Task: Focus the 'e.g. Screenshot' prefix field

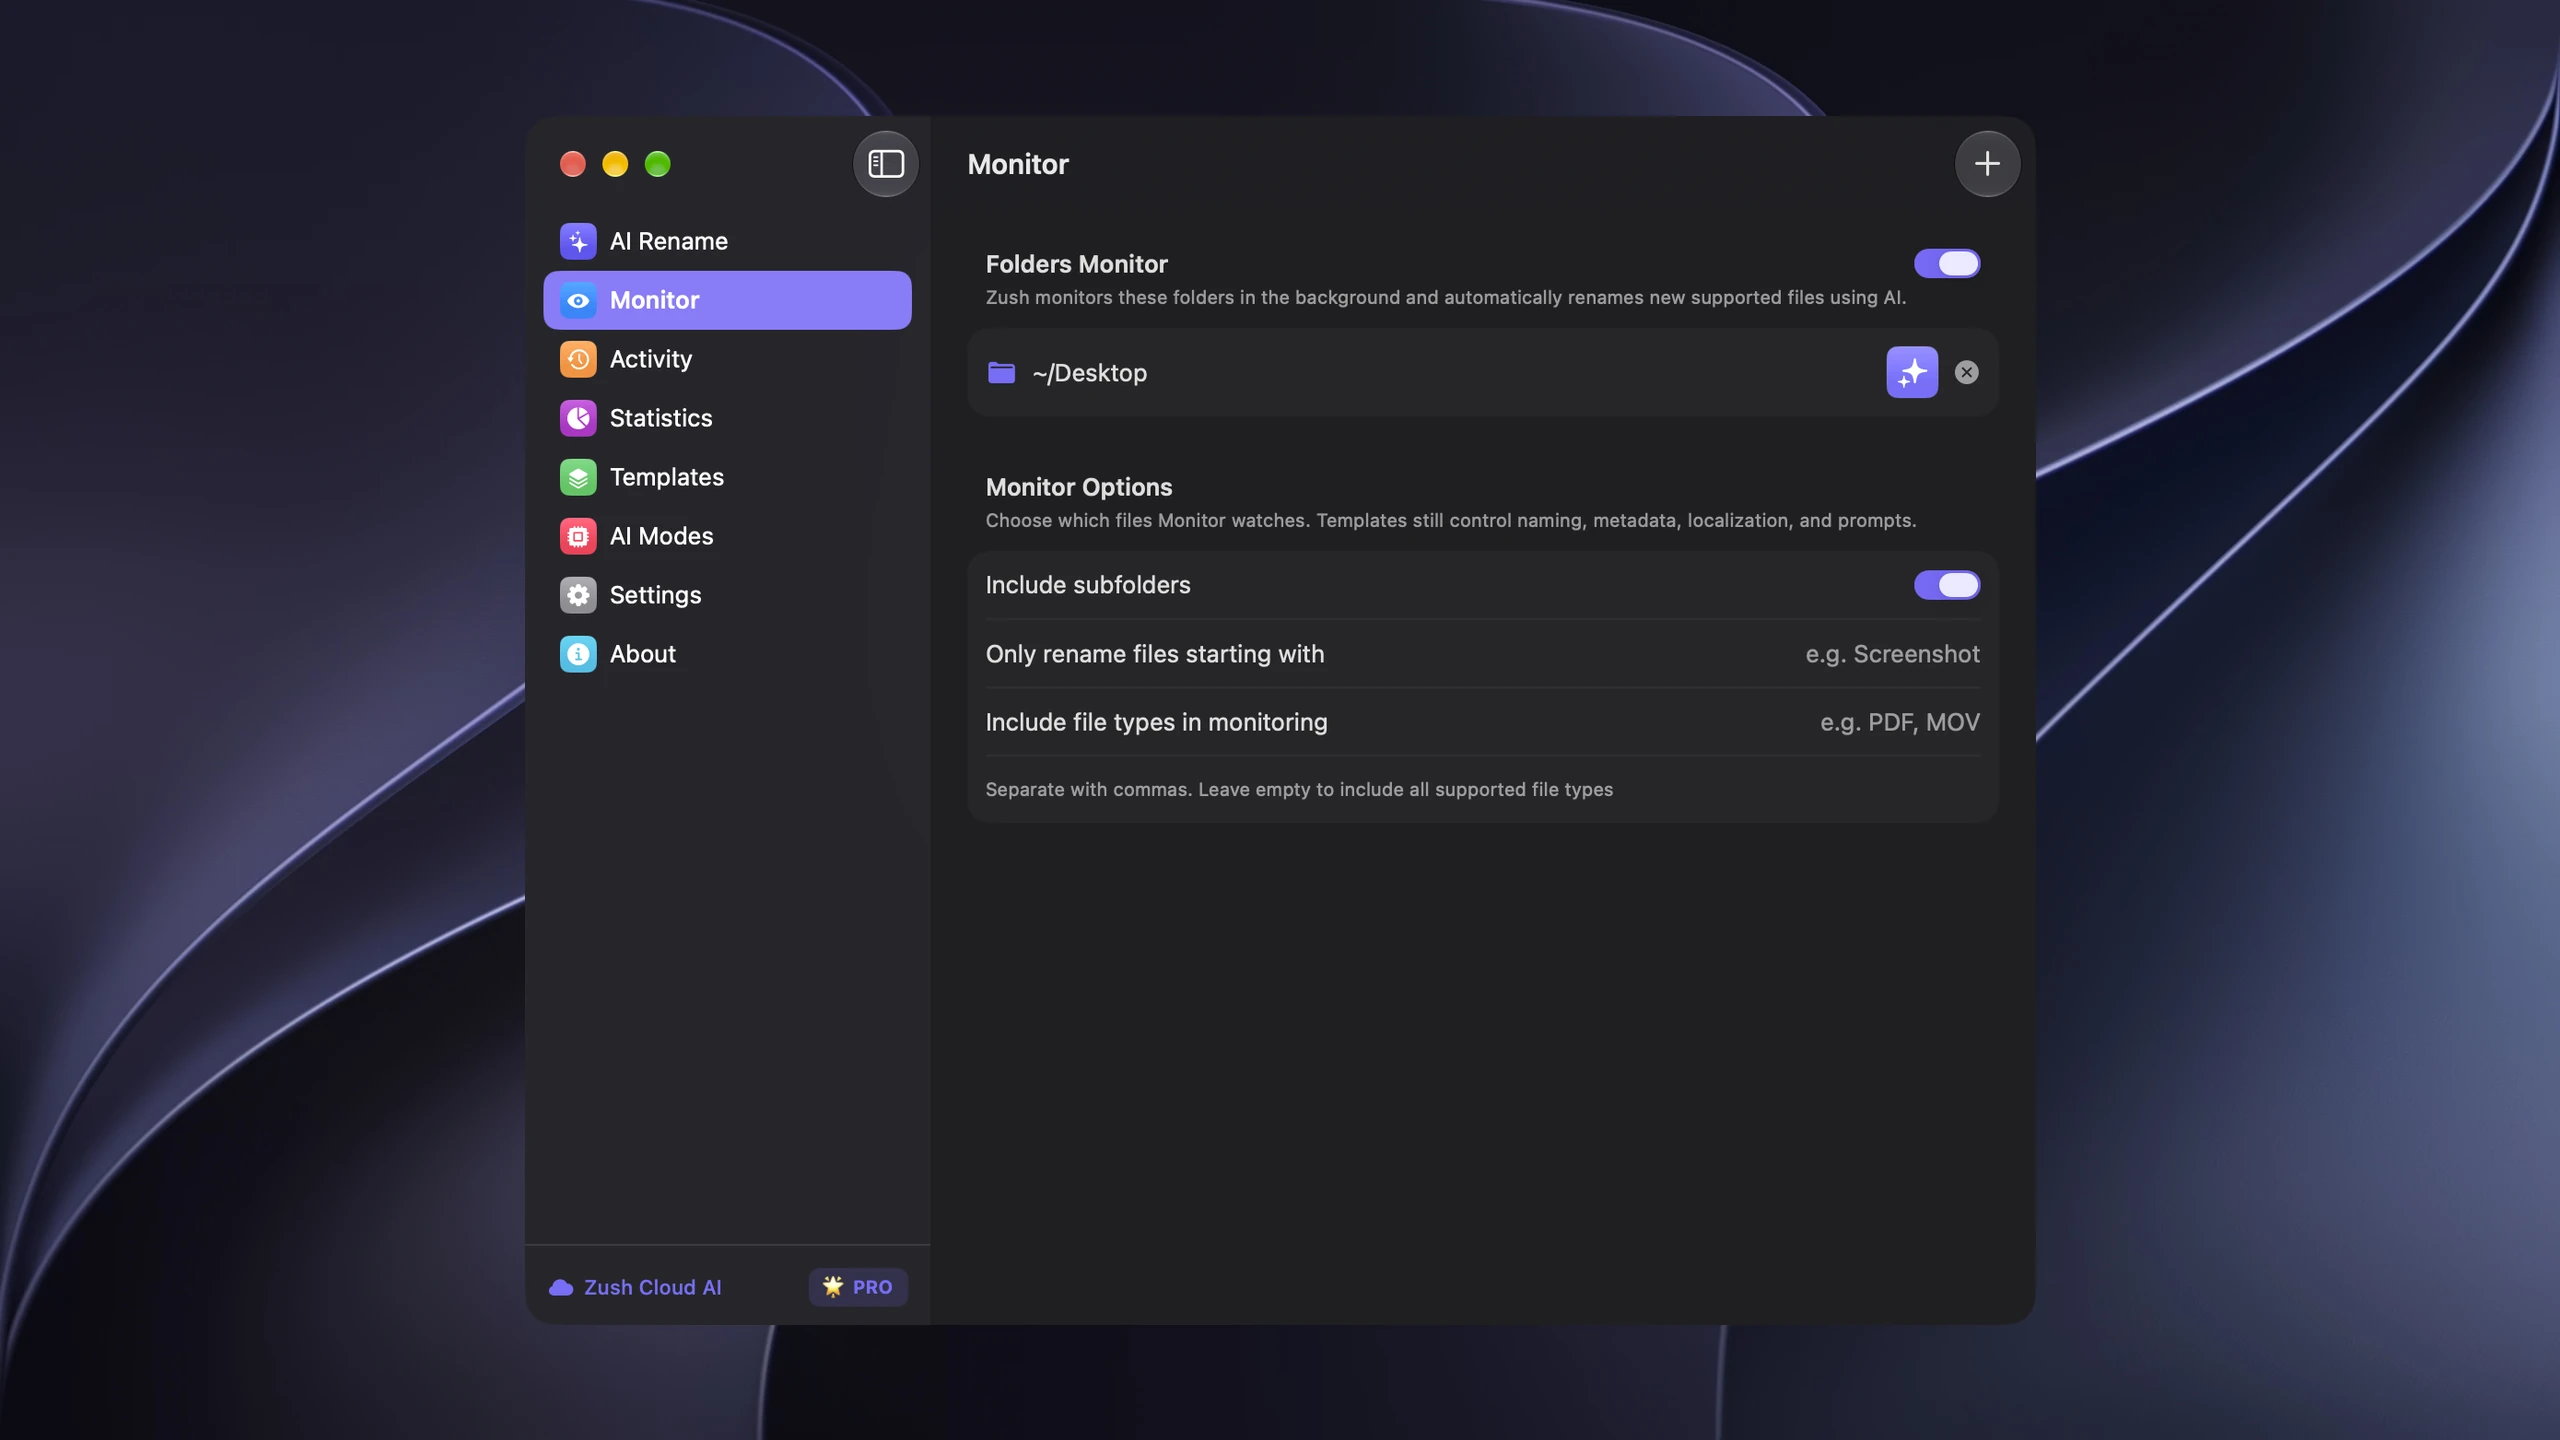Action: click(1892, 654)
